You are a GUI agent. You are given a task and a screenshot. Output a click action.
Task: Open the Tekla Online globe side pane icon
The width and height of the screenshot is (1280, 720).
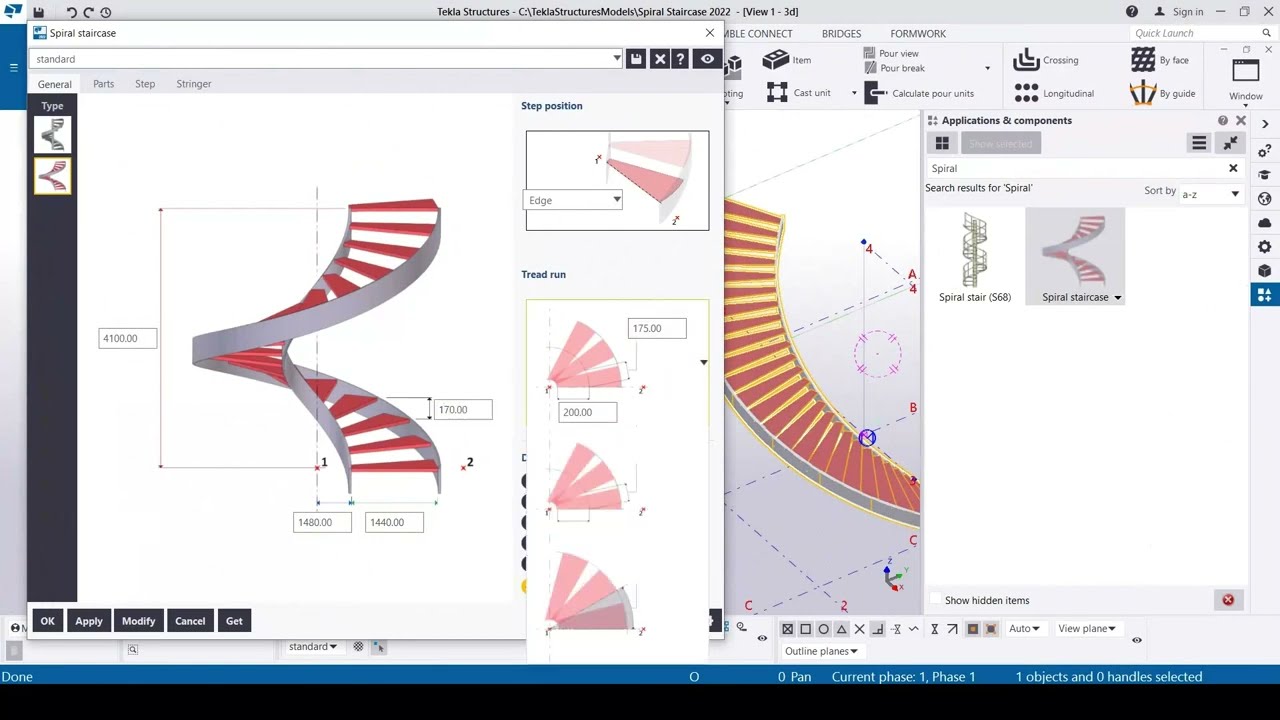pos(1265,199)
